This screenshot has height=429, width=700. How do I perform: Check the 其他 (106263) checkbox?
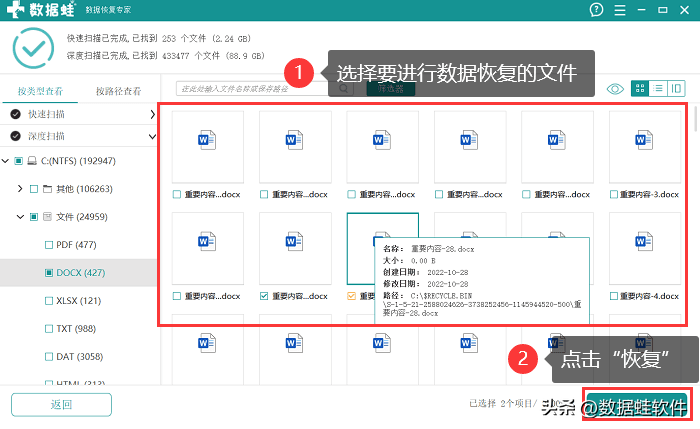point(33,189)
